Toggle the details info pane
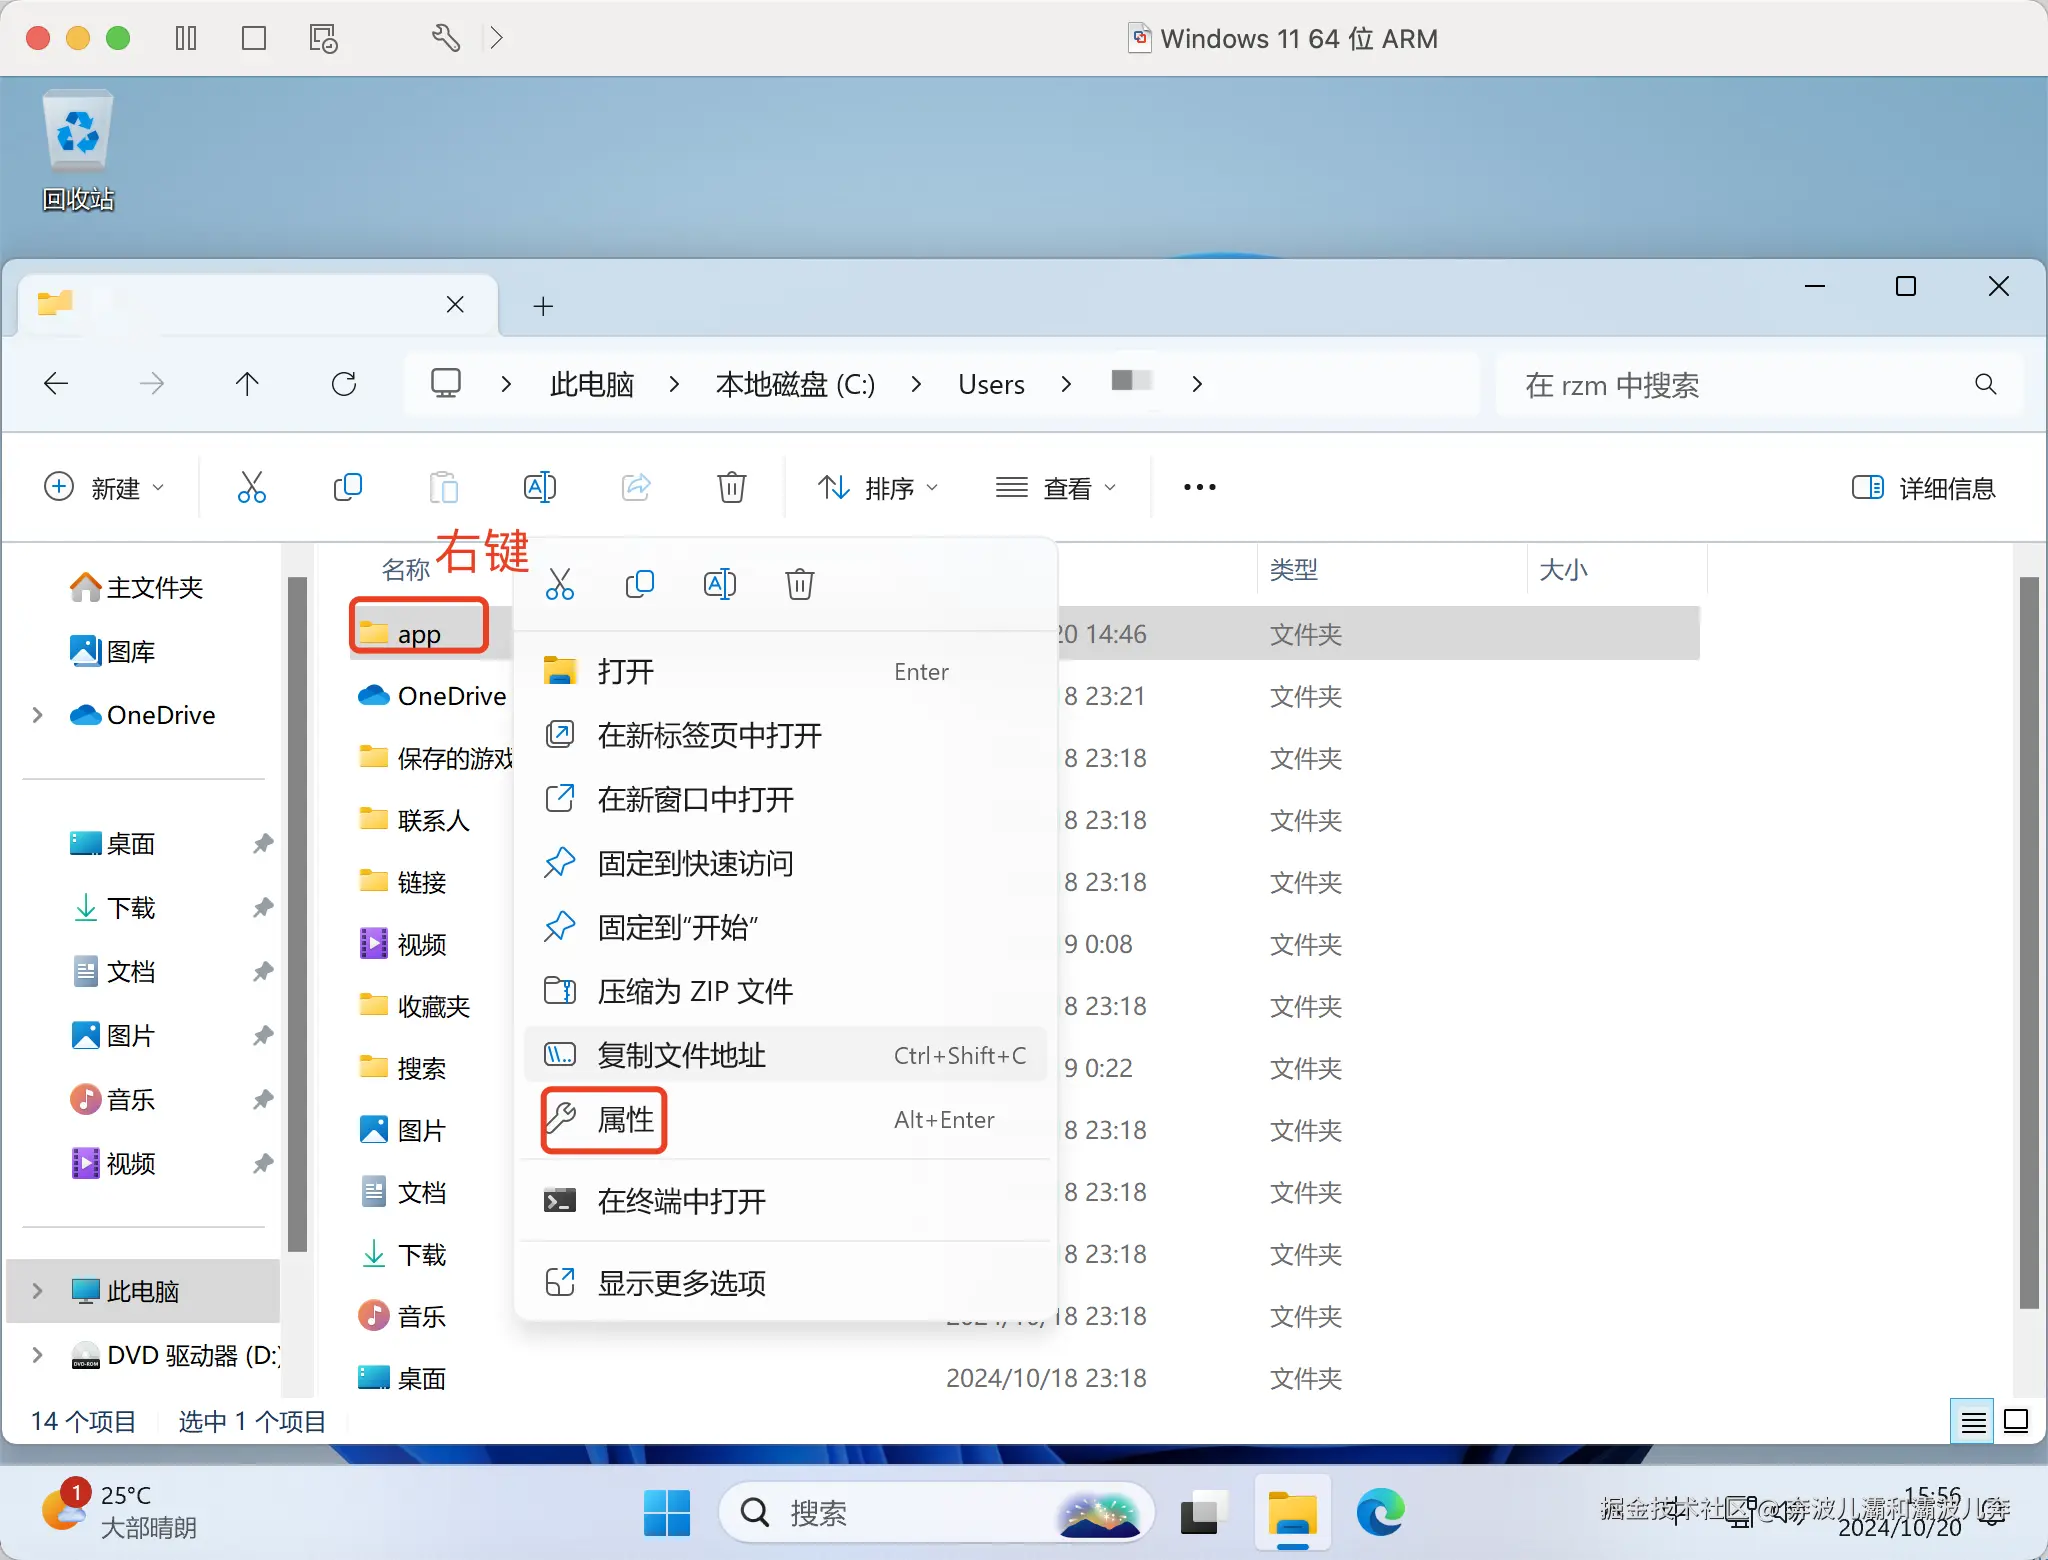The width and height of the screenshot is (2048, 1560). click(1924, 487)
